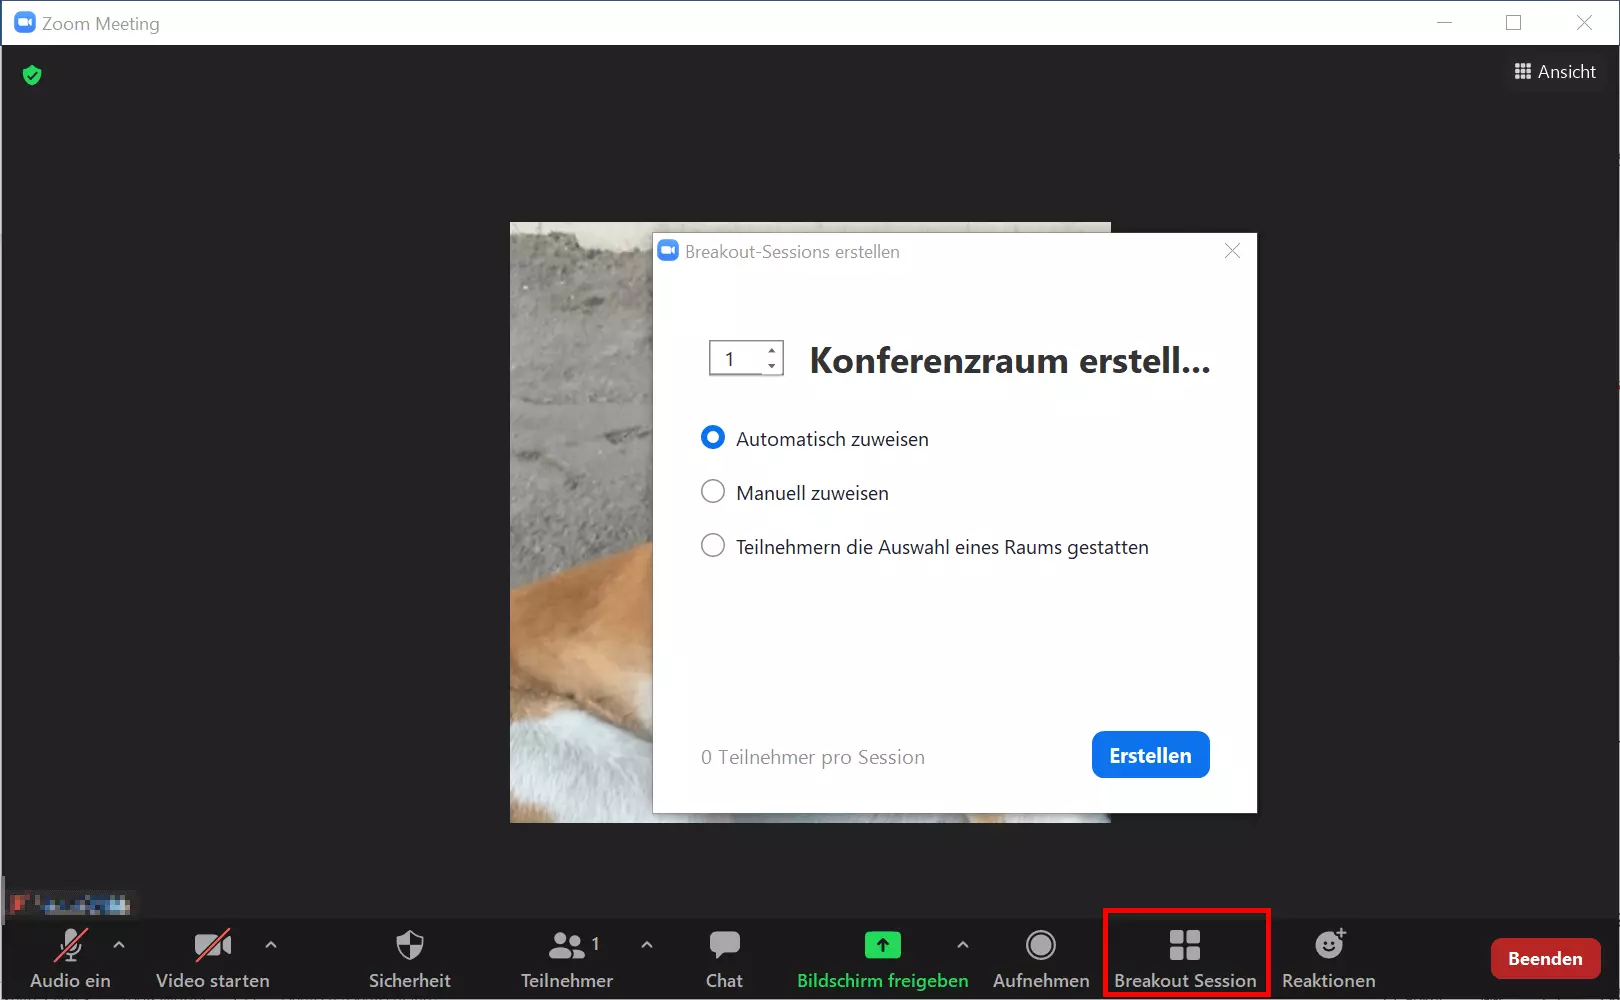This screenshot has width=1620, height=1000.
Task: Click the '0 Teilnehmer pro Session' text
Action: coord(813,757)
